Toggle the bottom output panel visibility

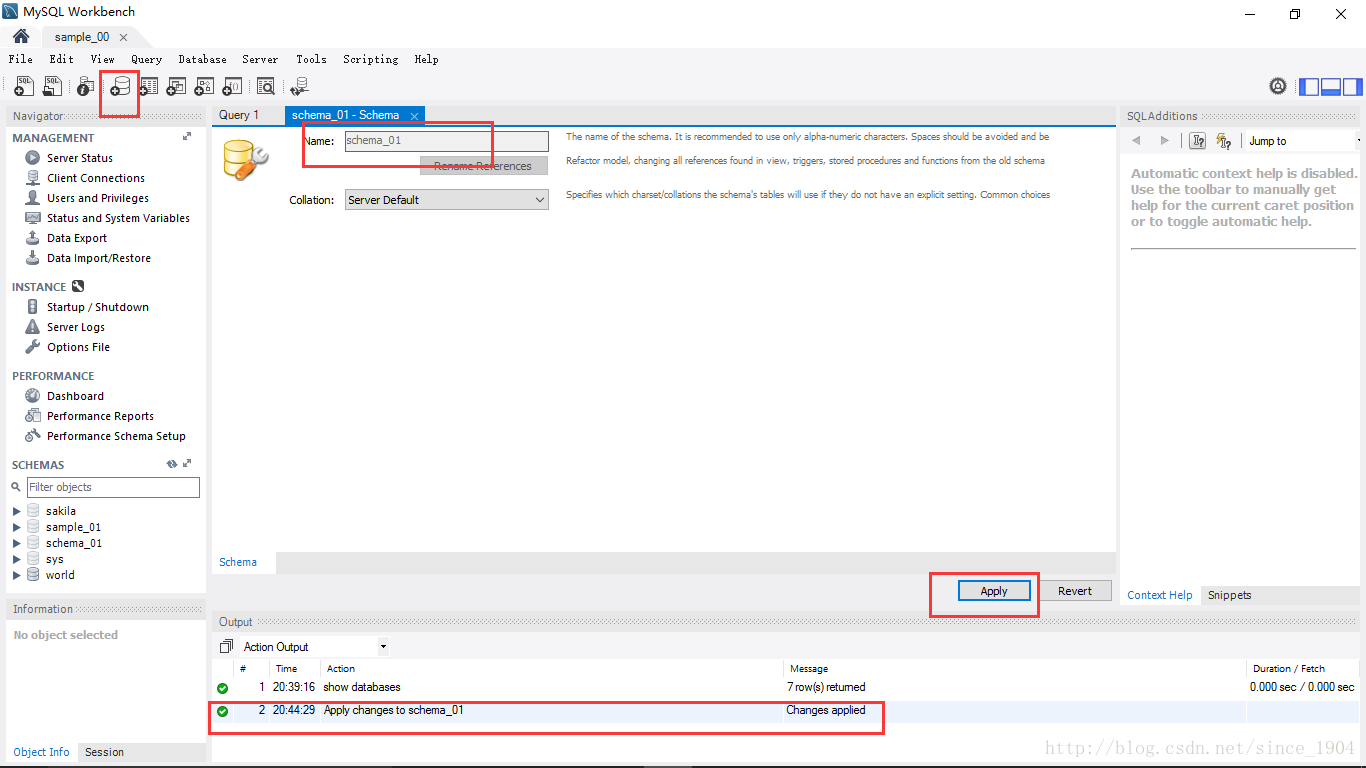1330,87
